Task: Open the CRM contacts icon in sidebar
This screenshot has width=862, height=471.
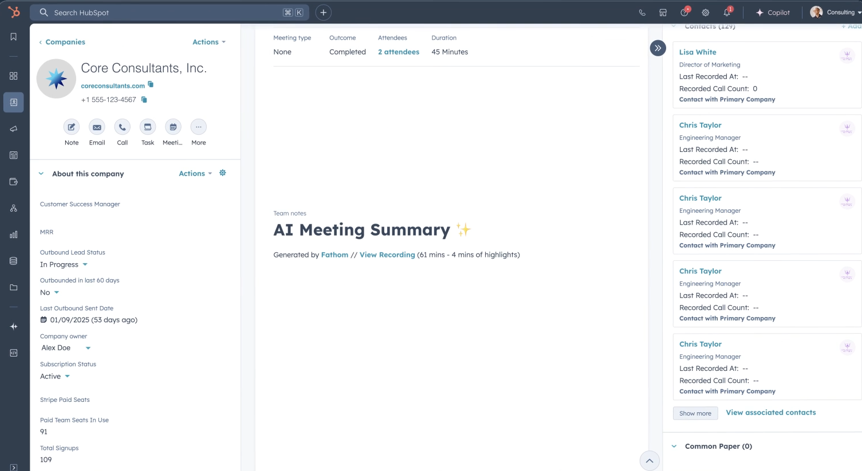Action: [14, 102]
